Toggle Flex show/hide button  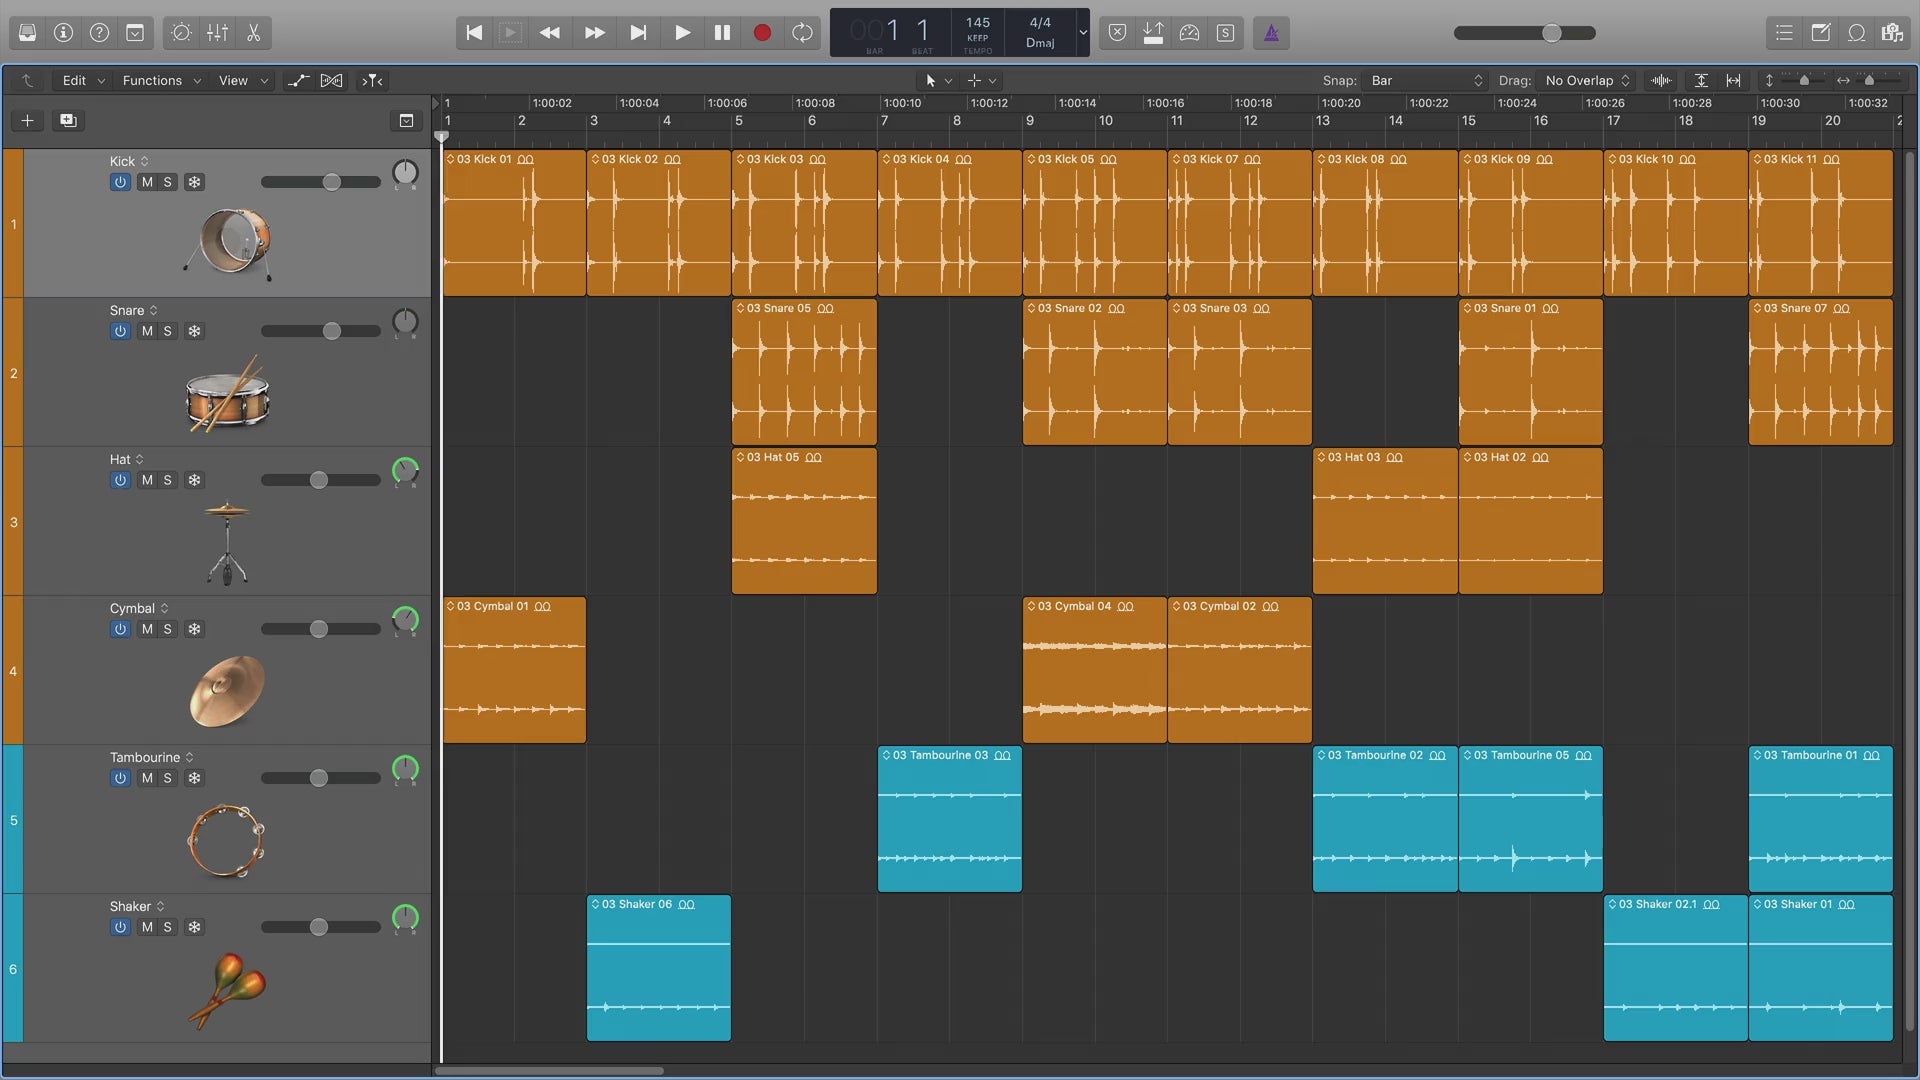pyautogui.click(x=331, y=80)
